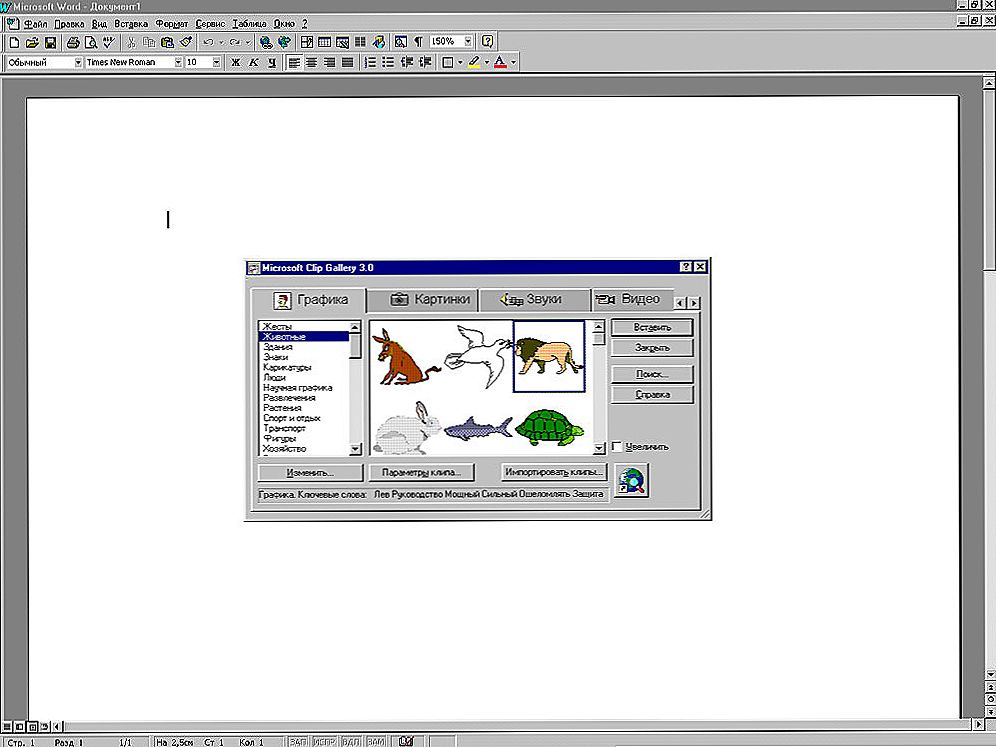Screen dimensions: 996x747
Task: Apply the red font color
Action: click(x=501, y=62)
